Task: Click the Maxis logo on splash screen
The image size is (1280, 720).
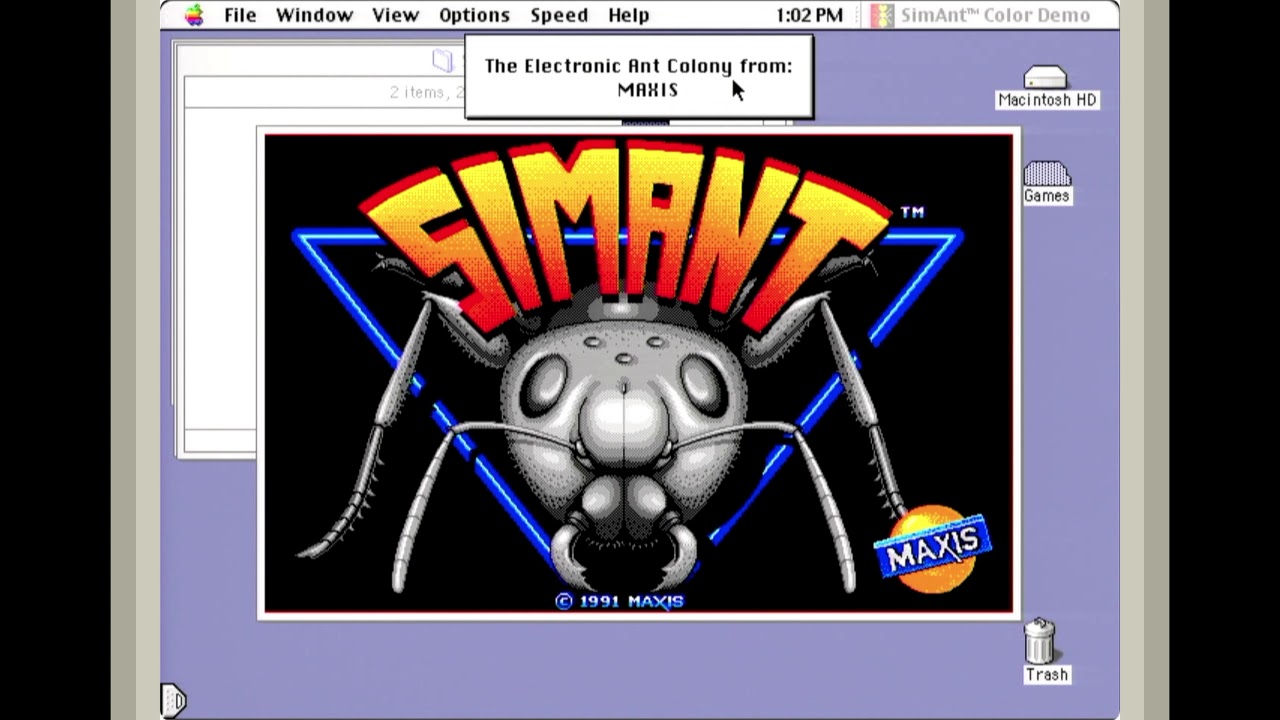Action: 932,548
